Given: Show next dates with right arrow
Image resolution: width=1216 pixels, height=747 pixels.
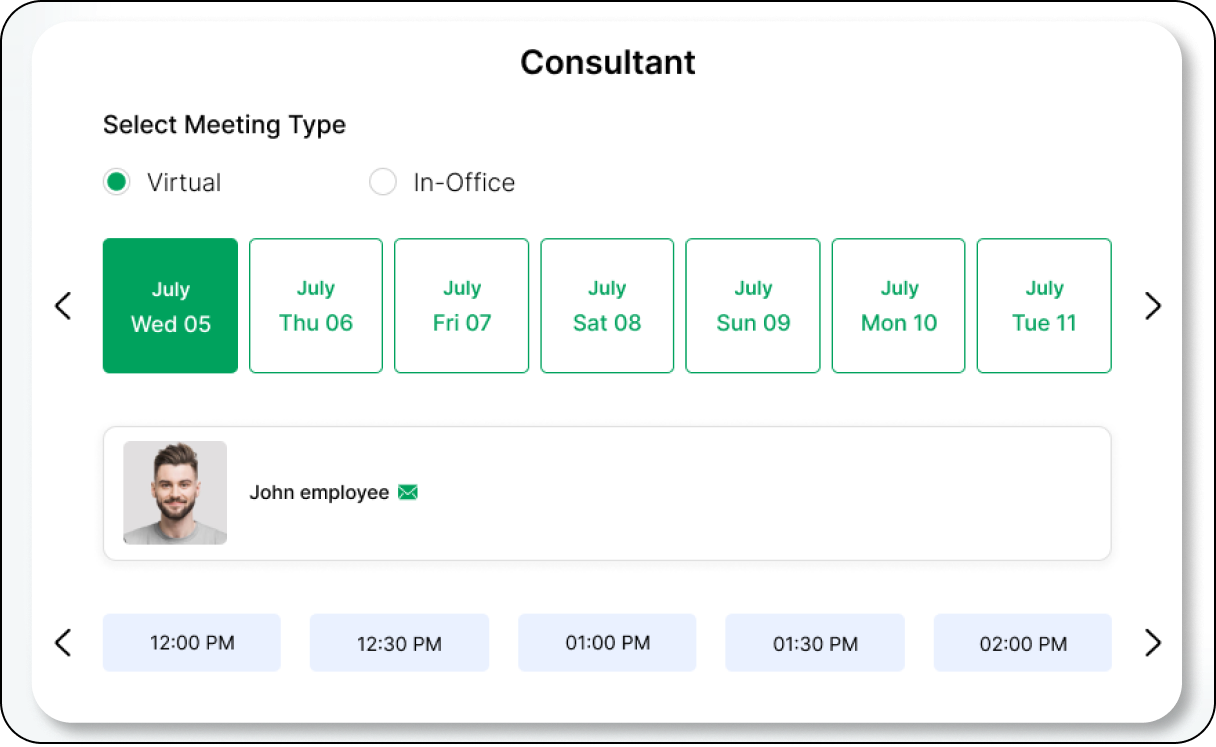Looking at the screenshot, I should coord(1153,306).
